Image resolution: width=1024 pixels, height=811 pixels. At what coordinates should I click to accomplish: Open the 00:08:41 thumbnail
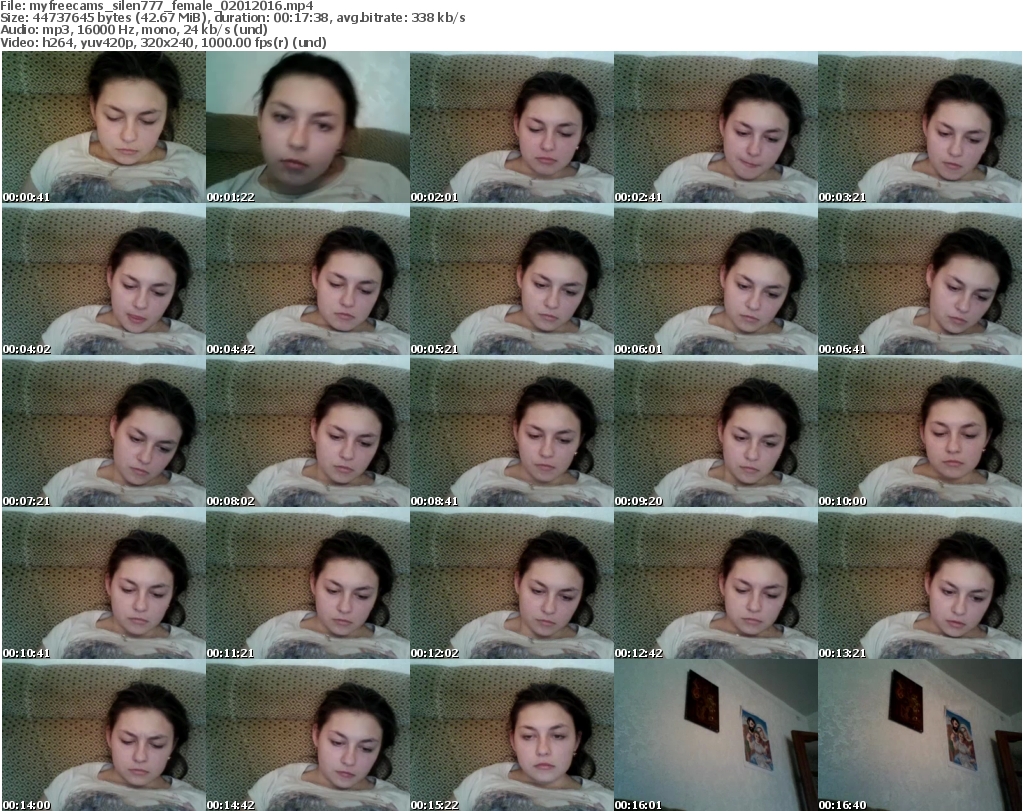[x=511, y=432]
